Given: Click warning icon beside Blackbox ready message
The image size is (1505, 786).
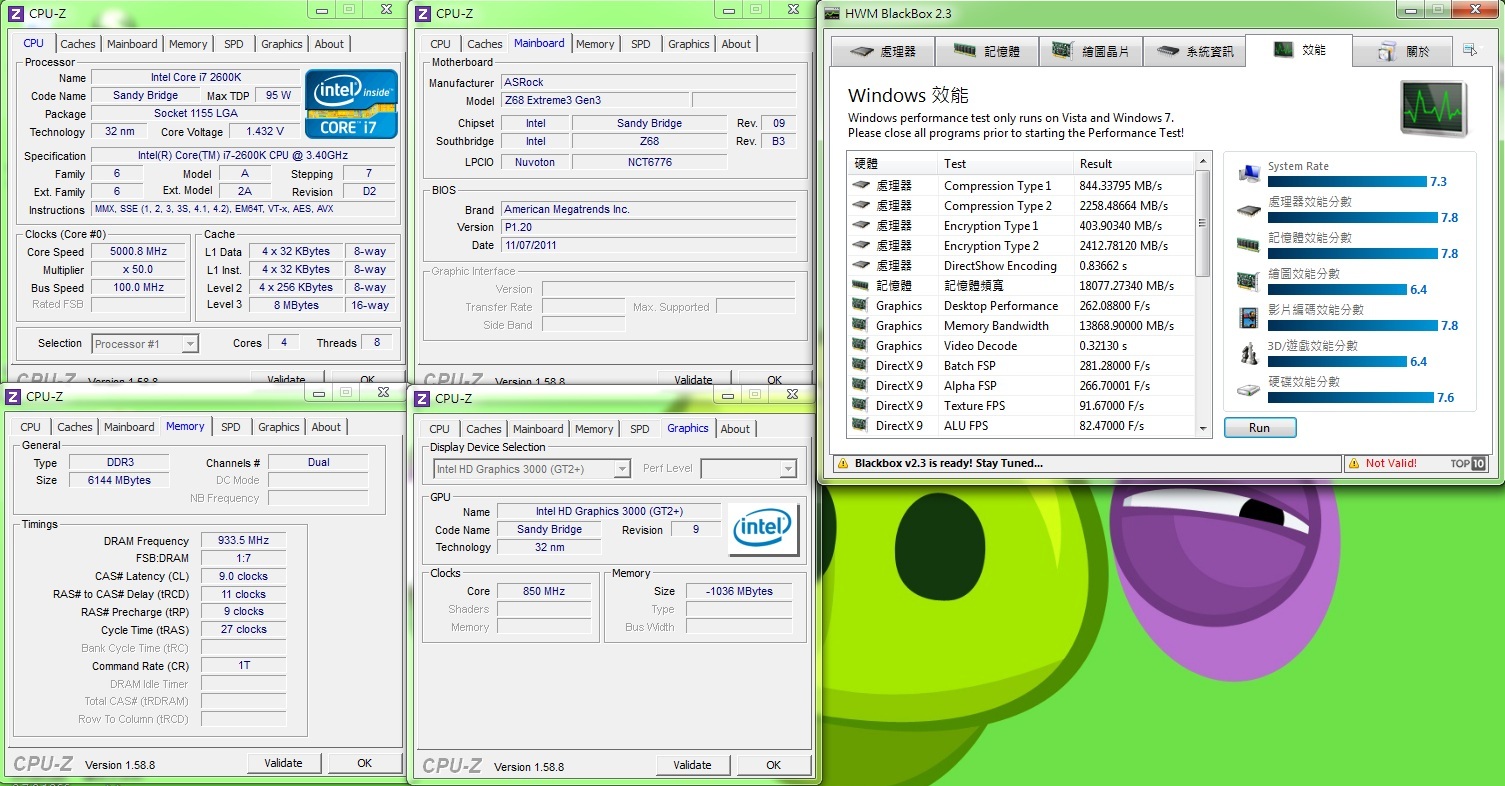Looking at the screenshot, I should point(842,463).
